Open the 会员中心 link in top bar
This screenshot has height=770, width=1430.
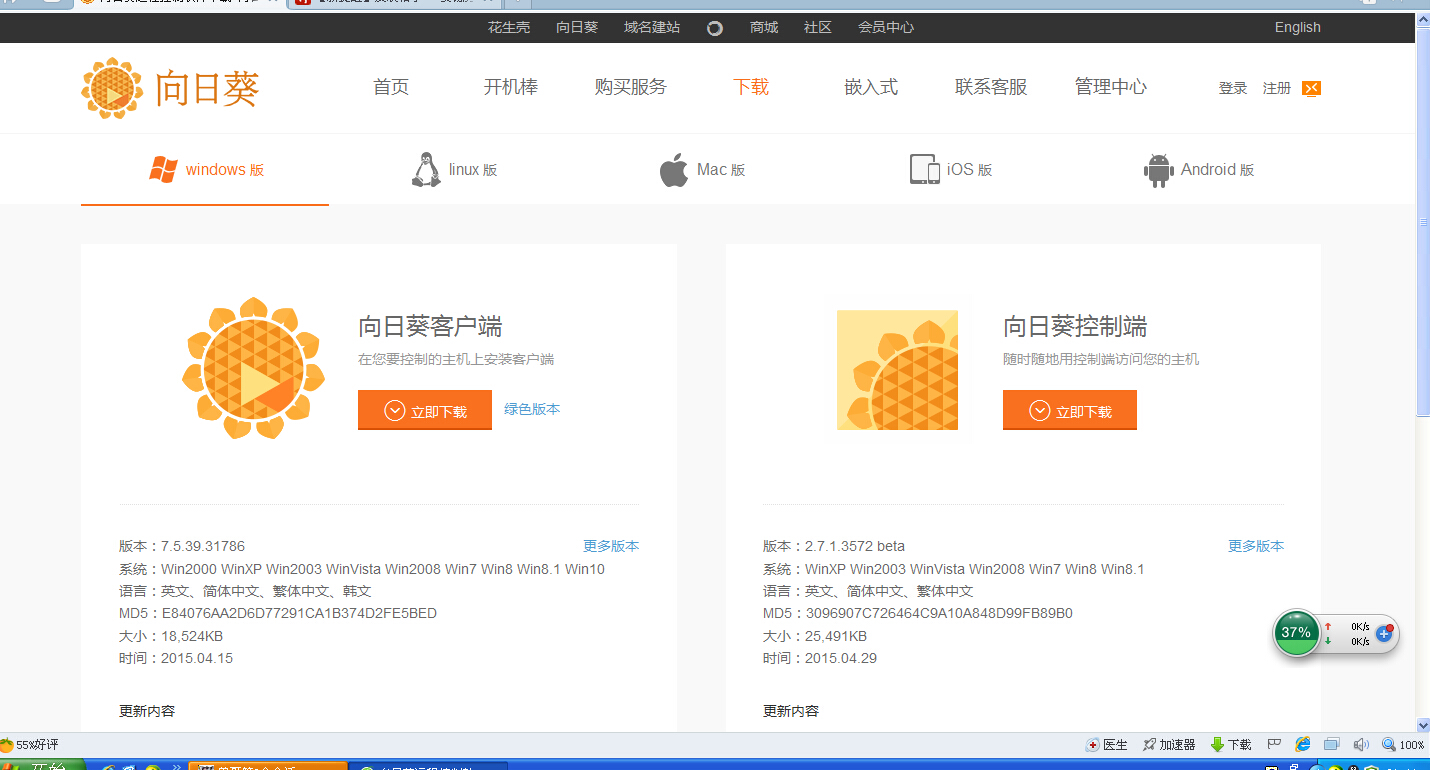pos(886,28)
